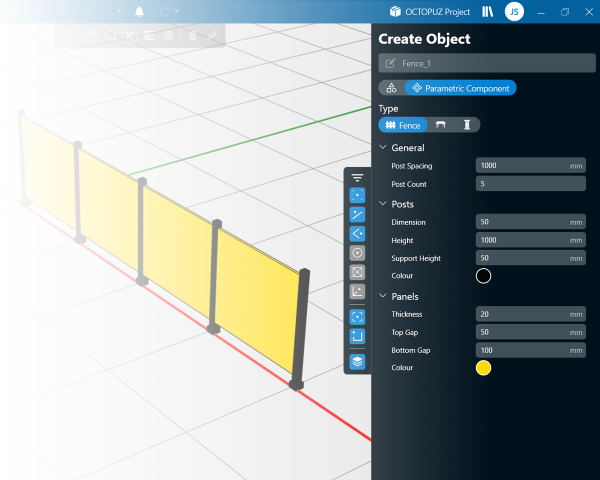Open the JS user account button
Image resolution: width=600 pixels, height=480 pixels.
[513, 12]
